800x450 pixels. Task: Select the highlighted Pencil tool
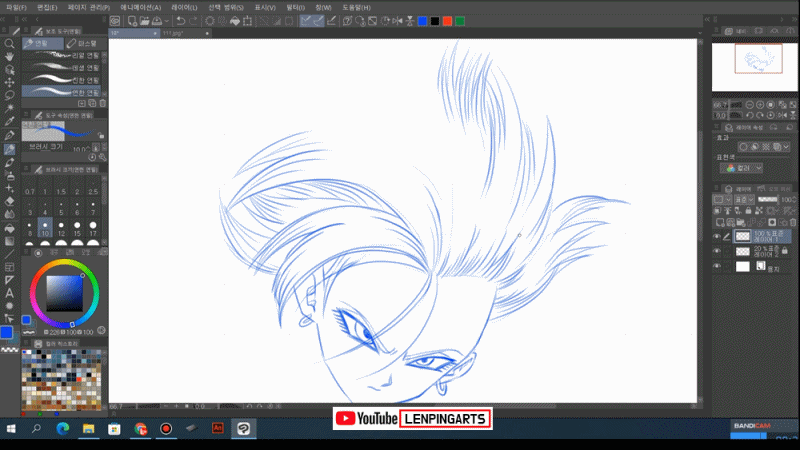(x=9, y=149)
